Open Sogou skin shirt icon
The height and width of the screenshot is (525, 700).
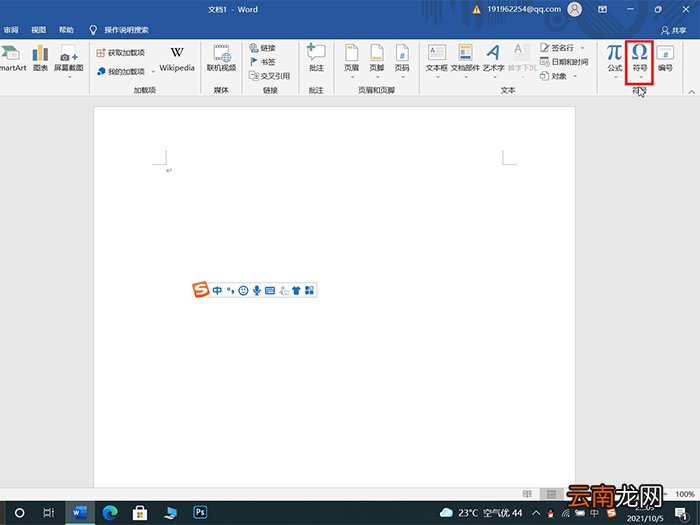click(296, 291)
